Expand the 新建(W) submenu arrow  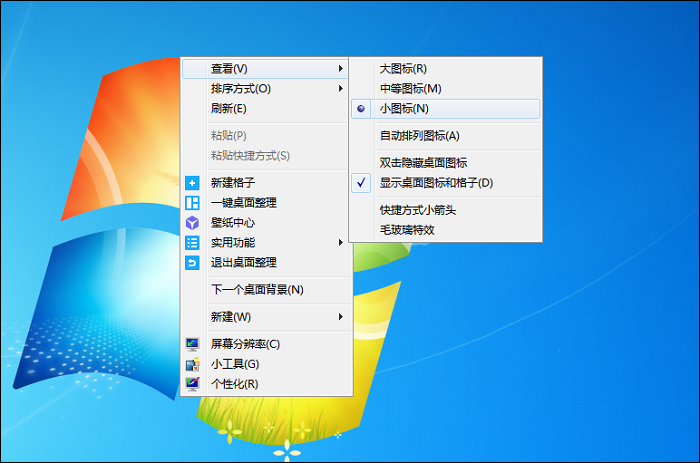pyautogui.click(x=341, y=317)
